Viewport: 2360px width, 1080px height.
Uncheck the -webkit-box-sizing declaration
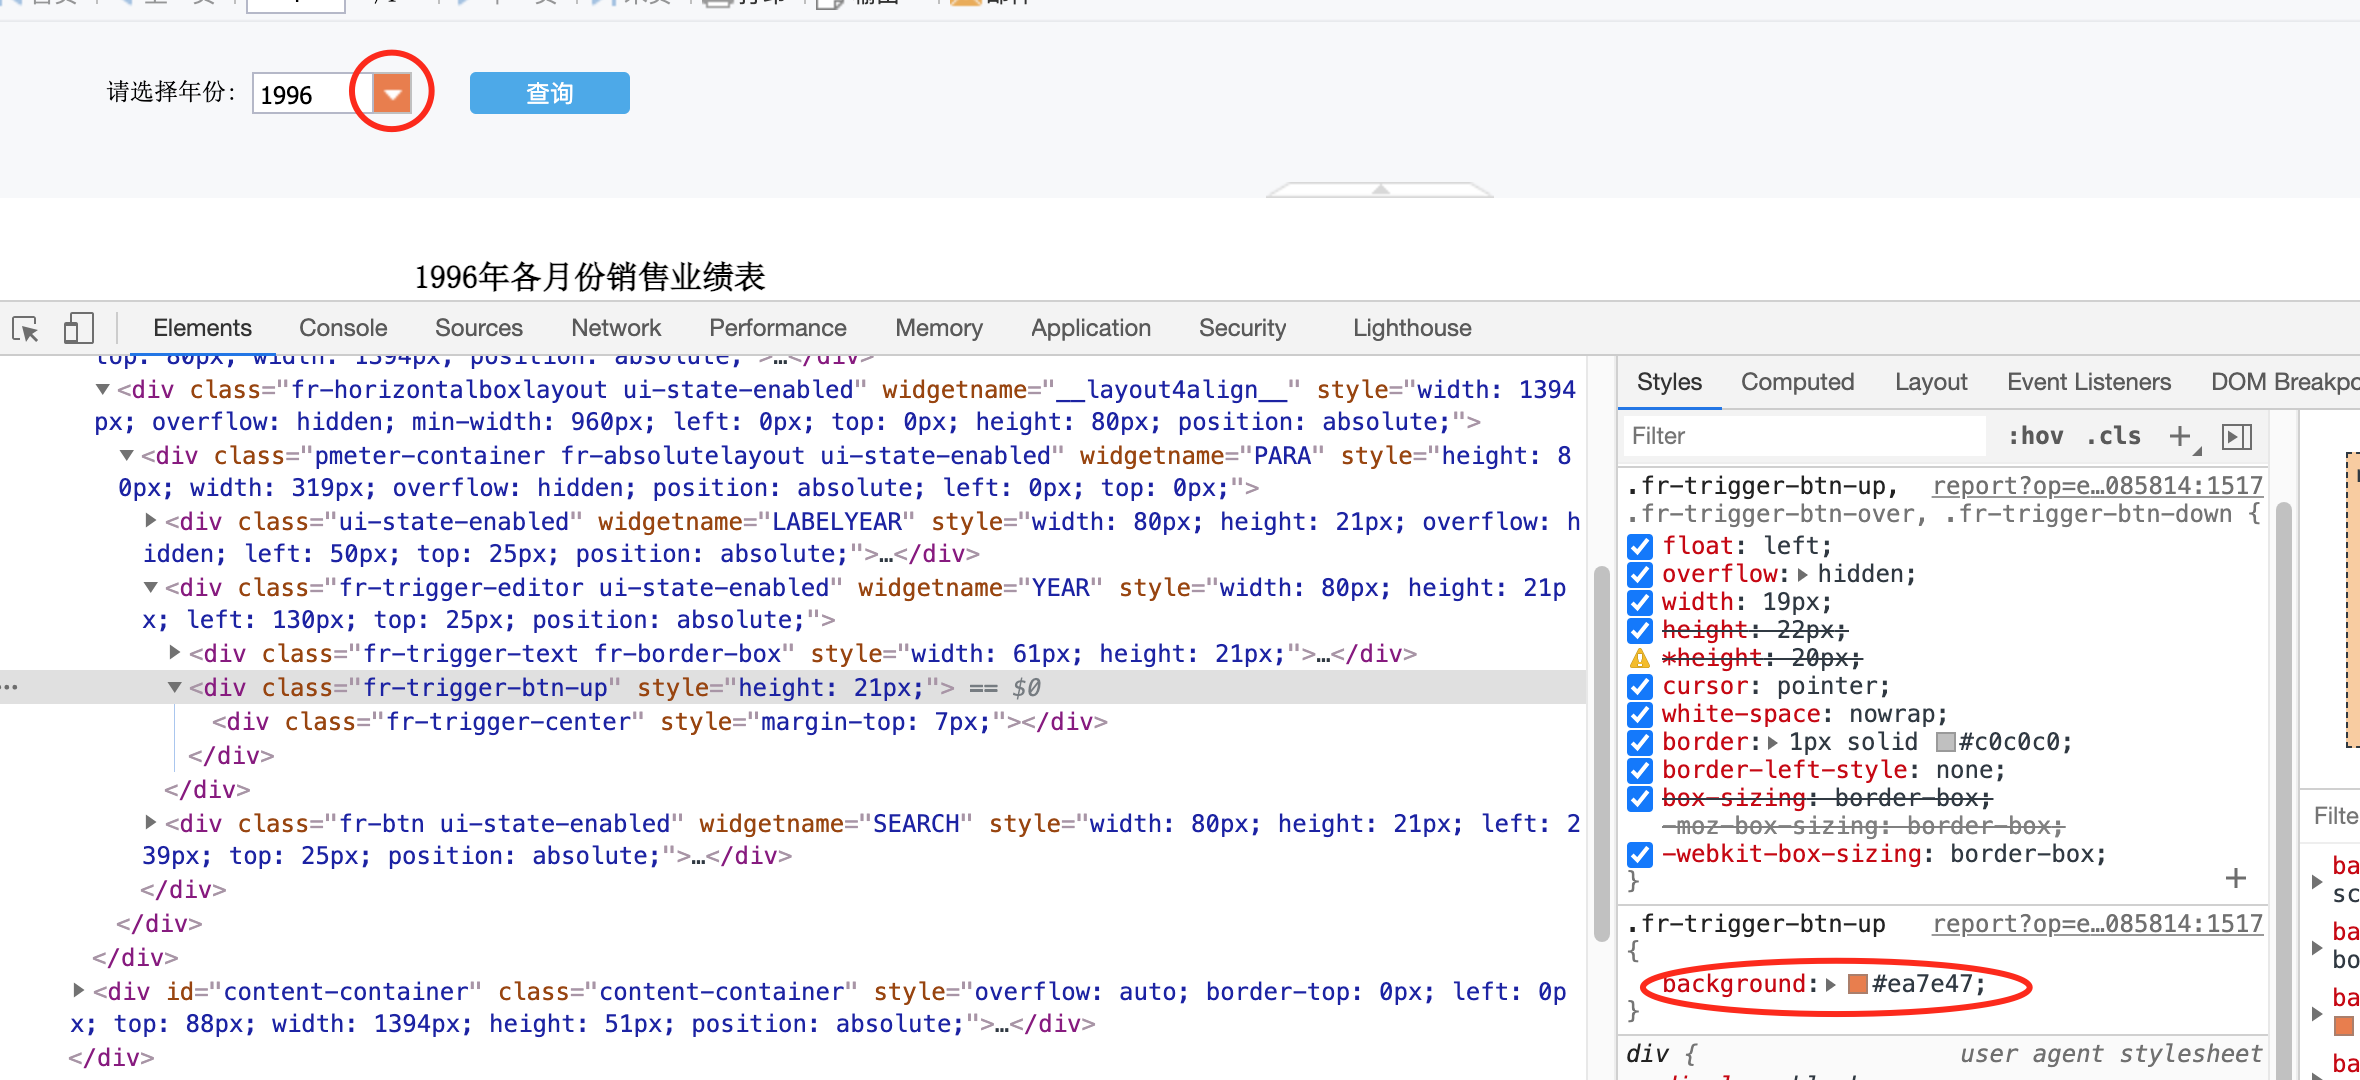(x=1639, y=855)
